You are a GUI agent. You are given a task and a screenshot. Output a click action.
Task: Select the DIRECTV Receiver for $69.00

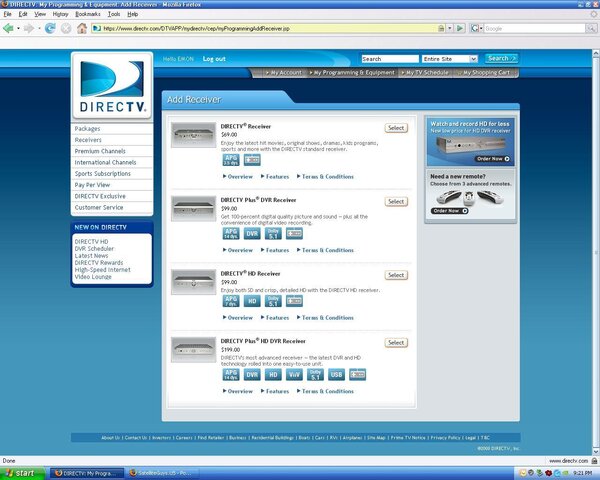(396, 128)
